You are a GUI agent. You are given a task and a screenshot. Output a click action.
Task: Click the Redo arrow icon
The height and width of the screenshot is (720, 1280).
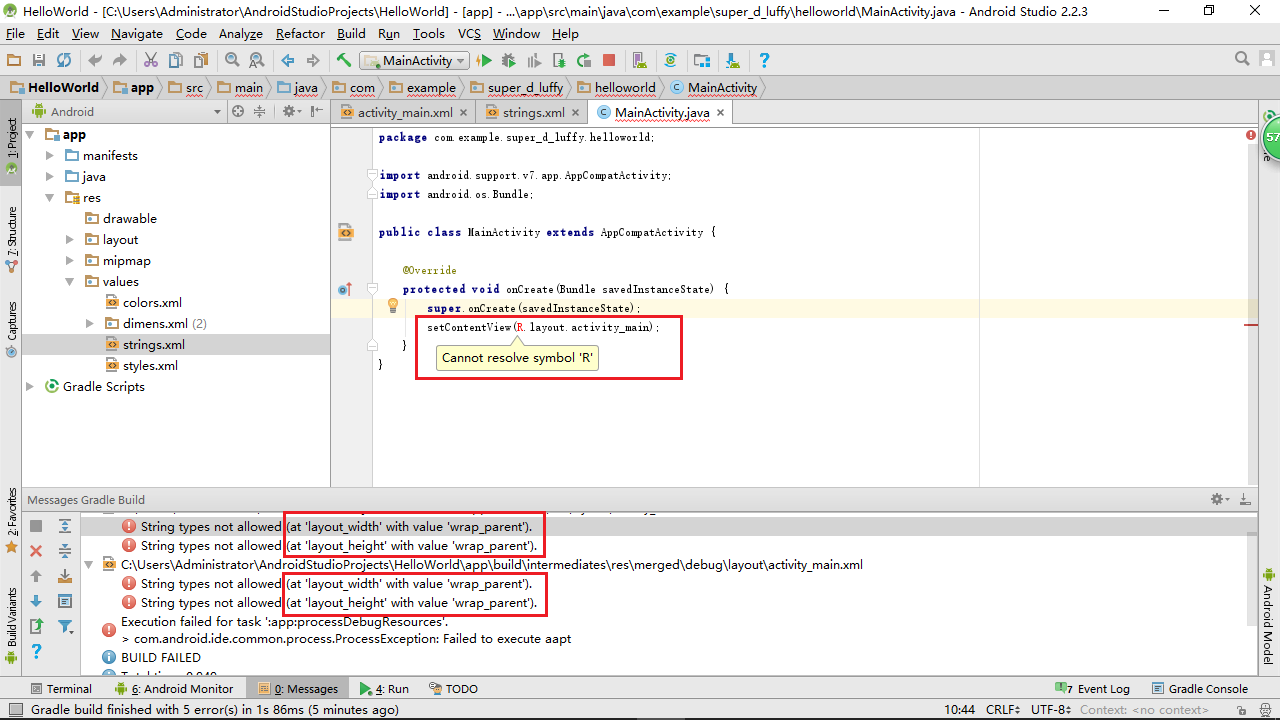120,61
